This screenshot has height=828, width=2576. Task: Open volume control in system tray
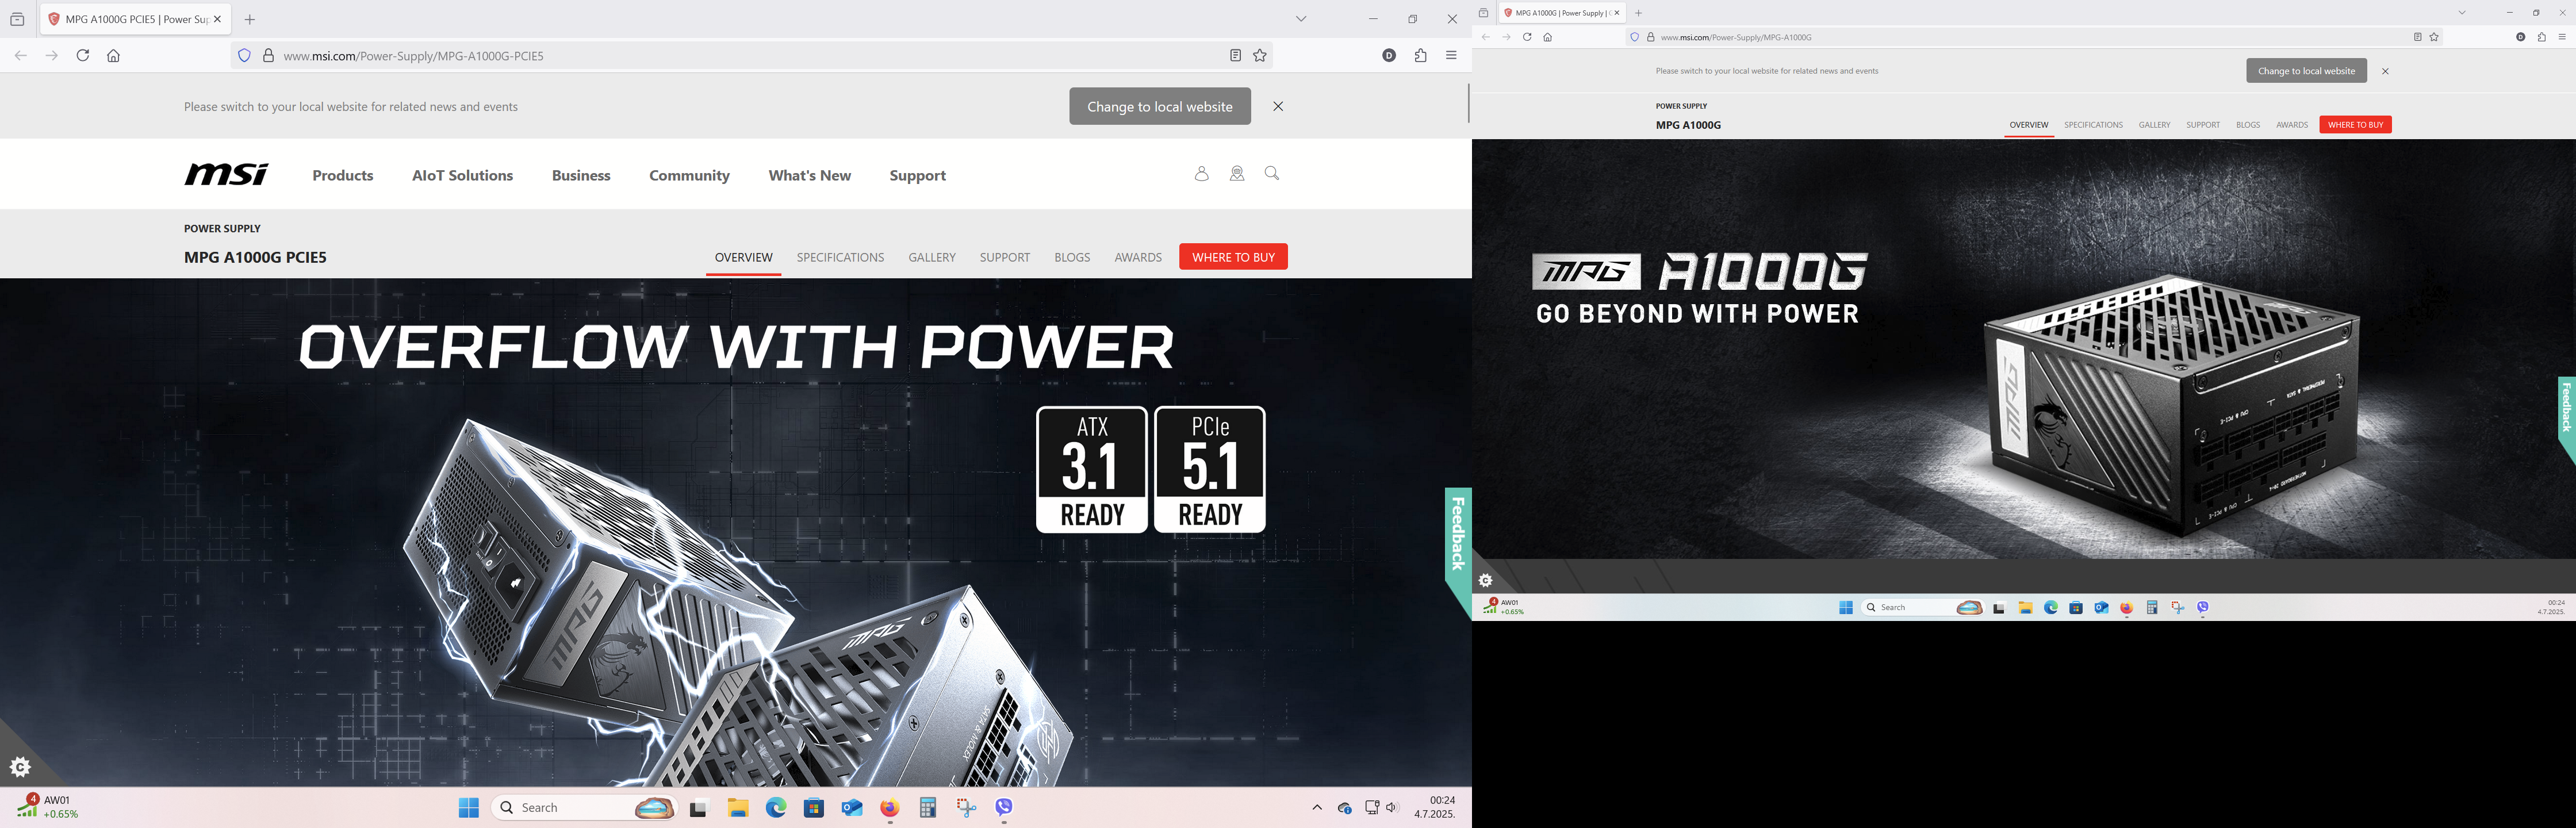click(x=1392, y=807)
